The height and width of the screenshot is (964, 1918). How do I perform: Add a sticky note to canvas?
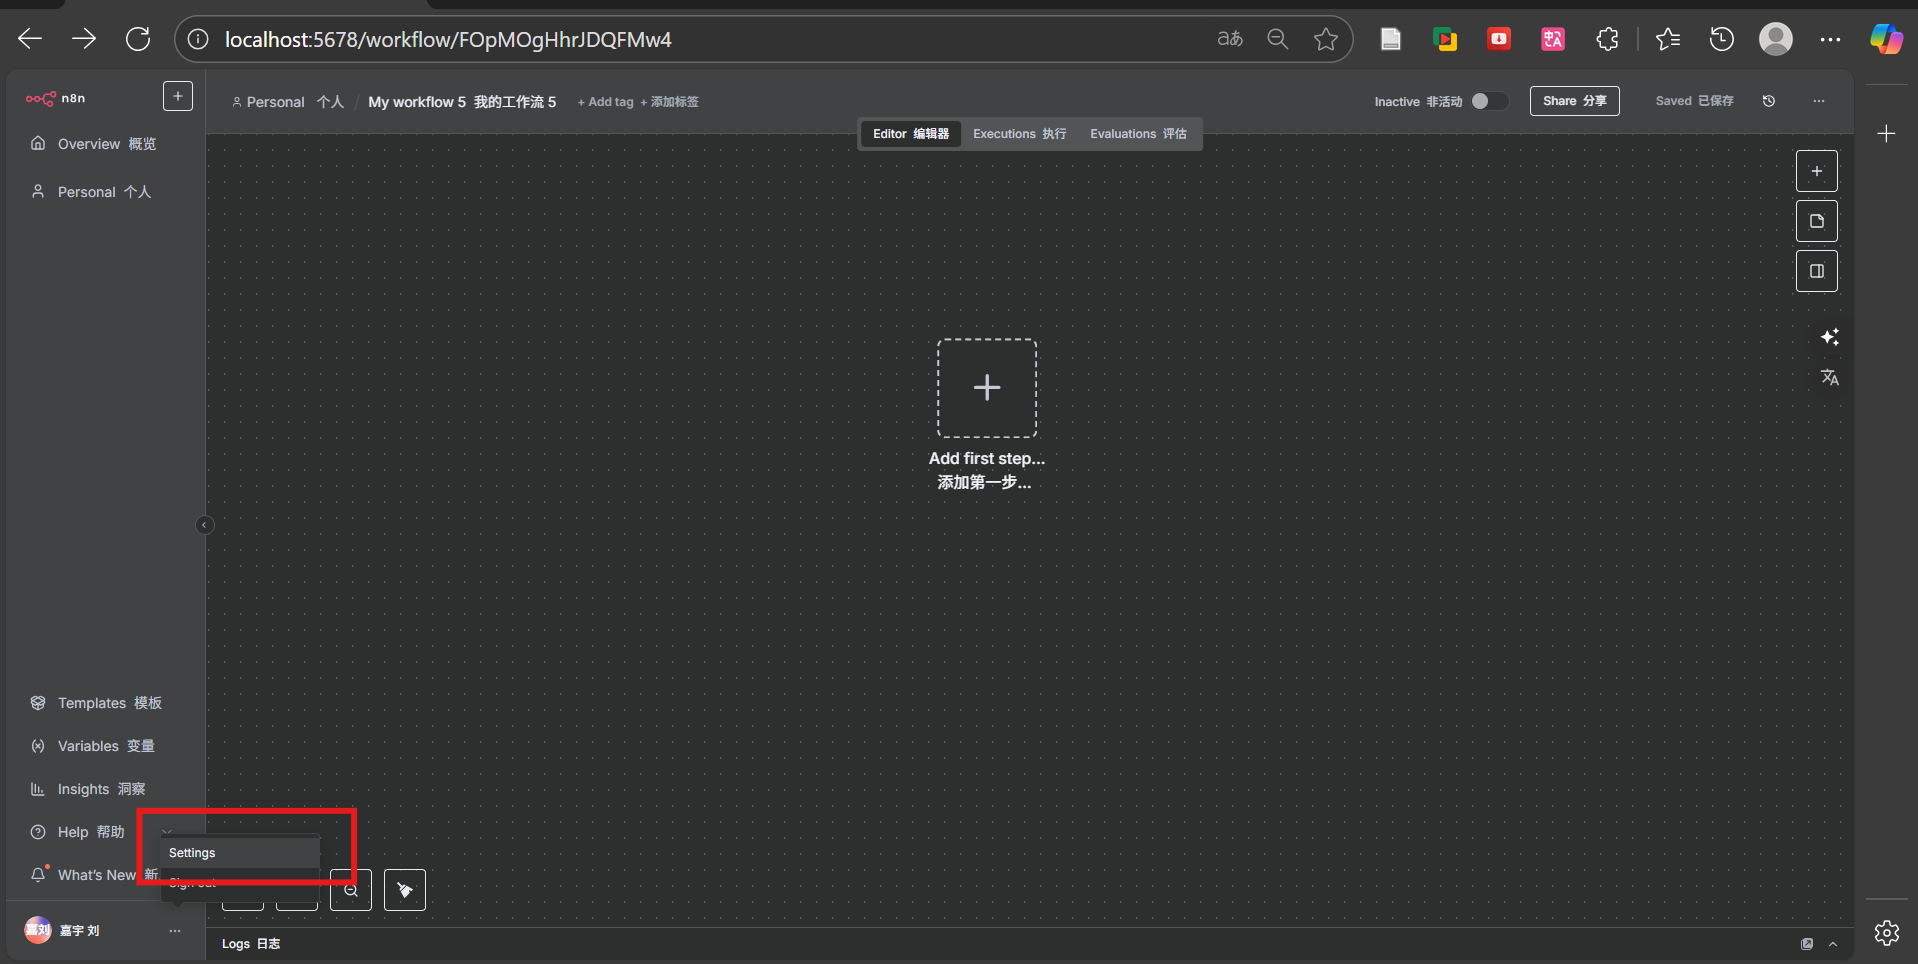click(x=1816, y=221)
